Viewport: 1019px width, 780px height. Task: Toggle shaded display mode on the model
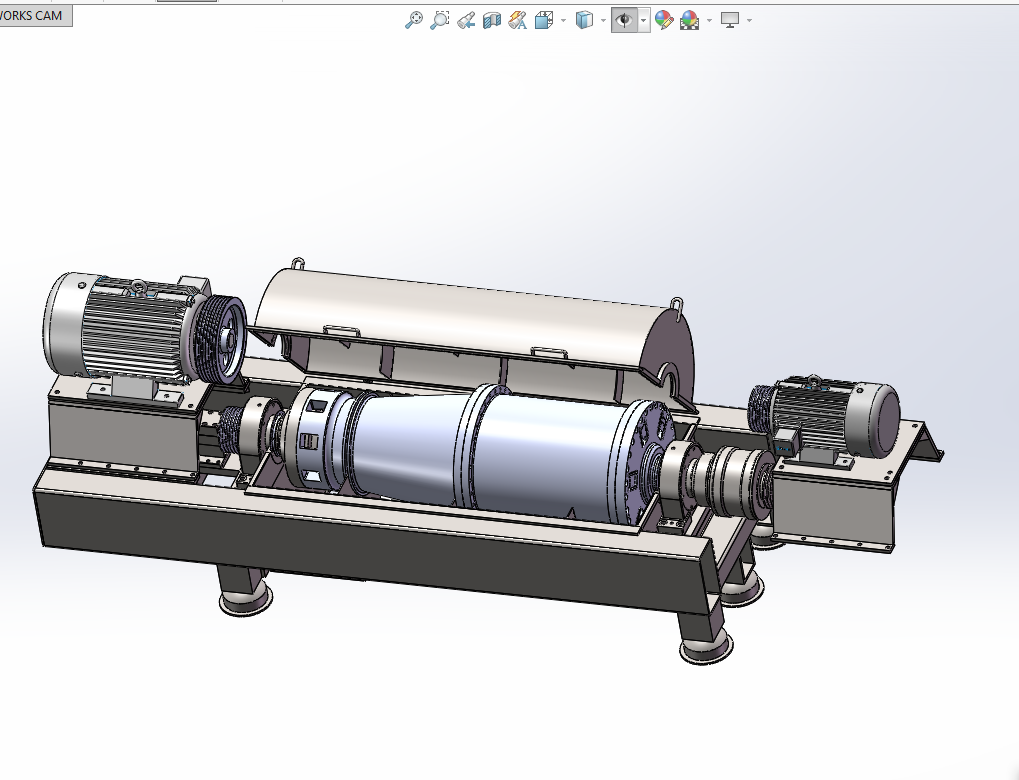(585, 19)
